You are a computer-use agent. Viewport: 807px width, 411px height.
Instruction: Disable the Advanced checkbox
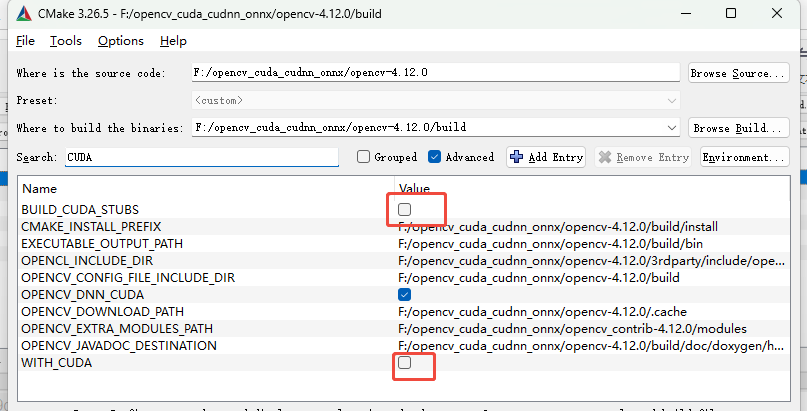(434, 157)
